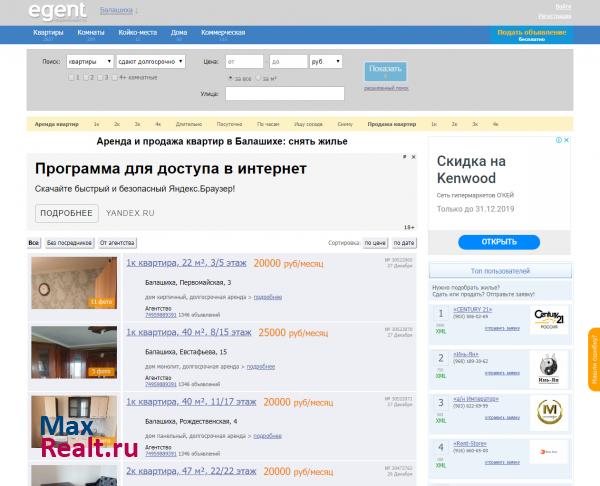The height and width of the screenshot is (486, 600).
Task: Click the 'Длительно' quick filter link
Action: coord(189,124)
